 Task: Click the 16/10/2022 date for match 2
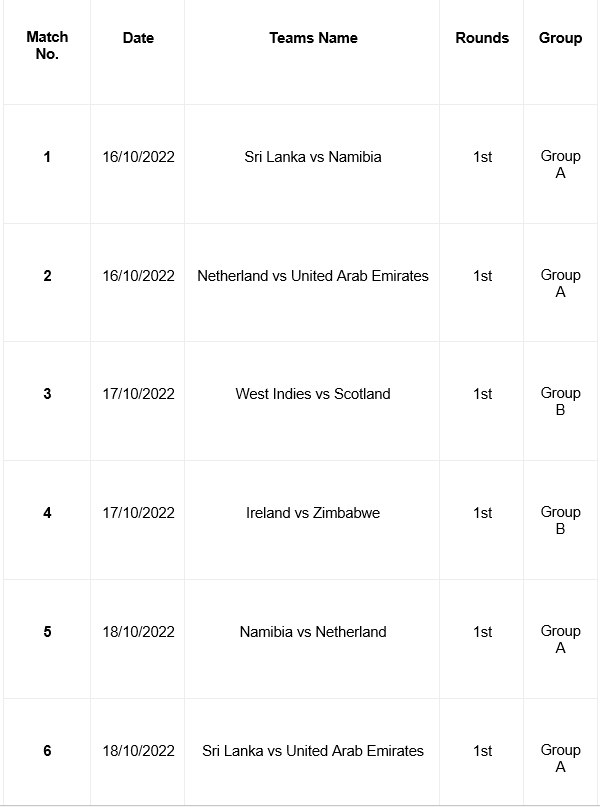tap(138, 276)
